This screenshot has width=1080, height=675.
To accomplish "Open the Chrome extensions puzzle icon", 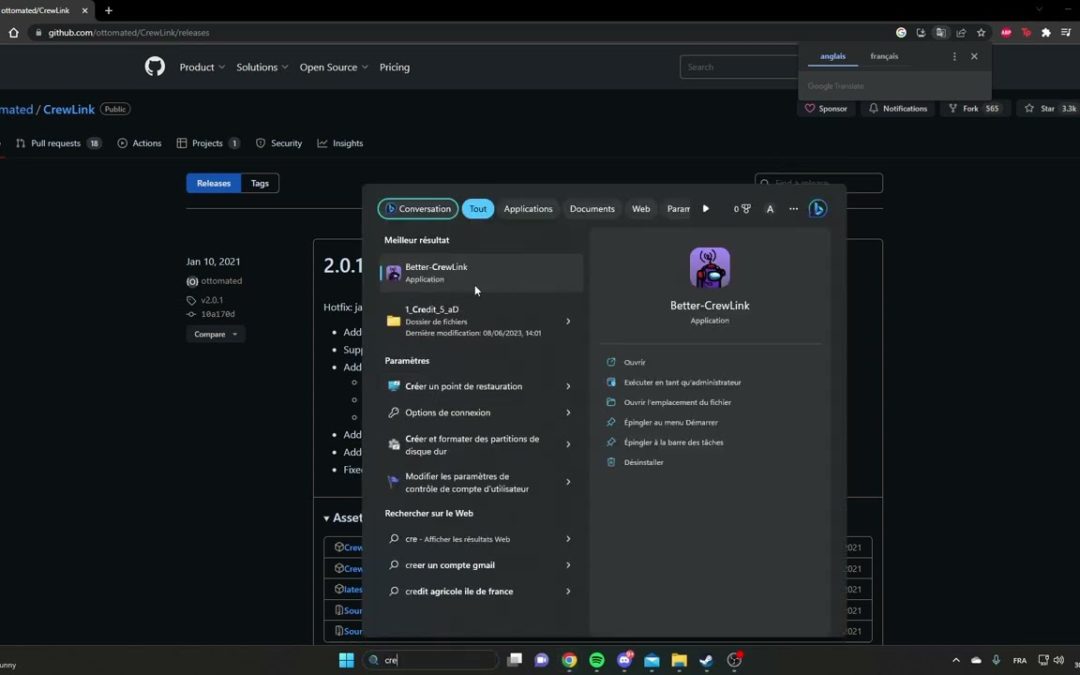I will pyautogui.click(x=1046, y=32).
